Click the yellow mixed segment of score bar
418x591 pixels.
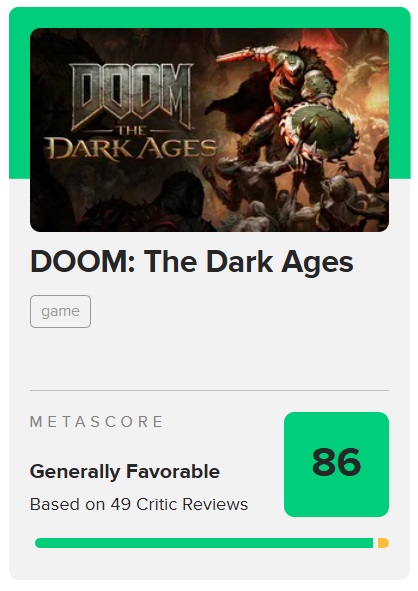383,543
